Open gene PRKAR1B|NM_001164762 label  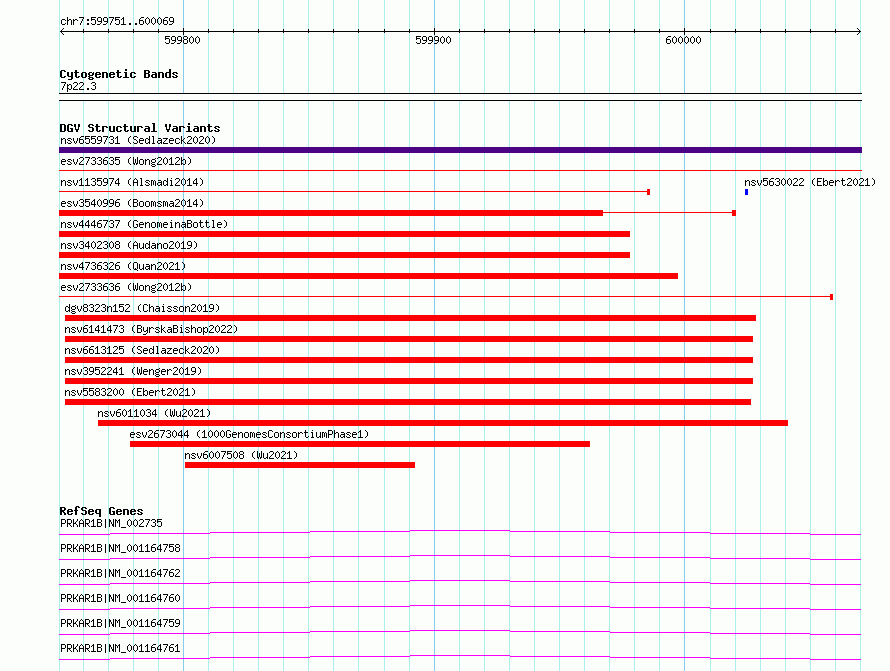coord(120,573)
